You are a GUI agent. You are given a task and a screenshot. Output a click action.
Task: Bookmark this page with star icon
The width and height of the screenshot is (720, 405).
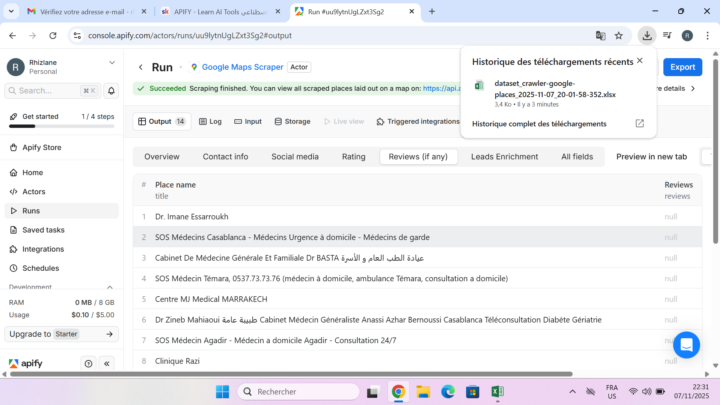click(x=619, y=35)
